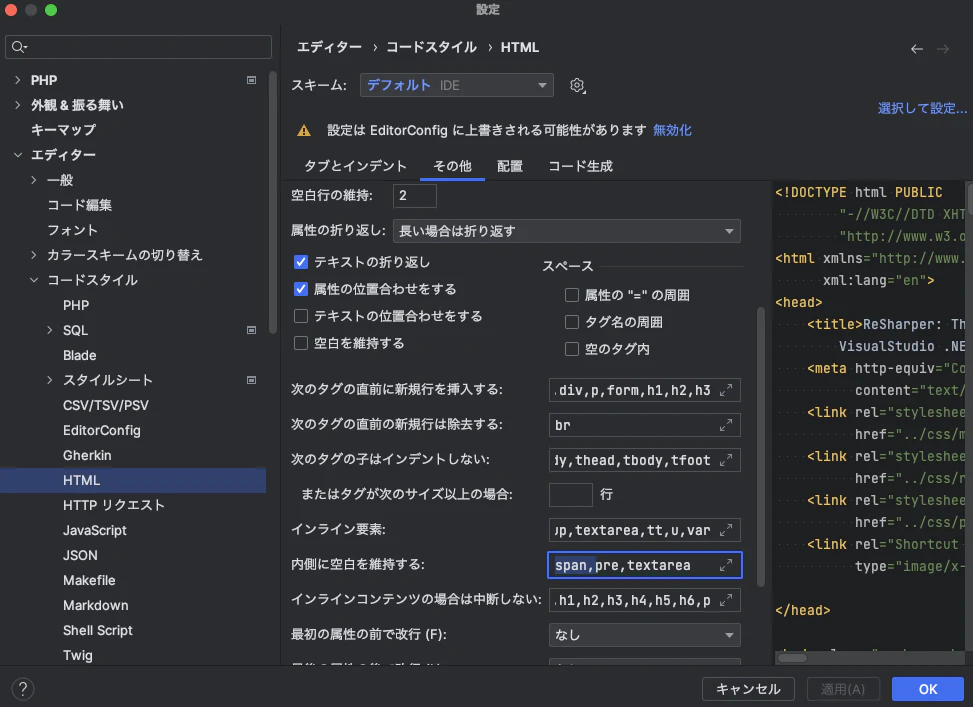Screen dimensions: 973x707
Task: Enable 空白を維持する checkbox
Action: tap(301, 343)
